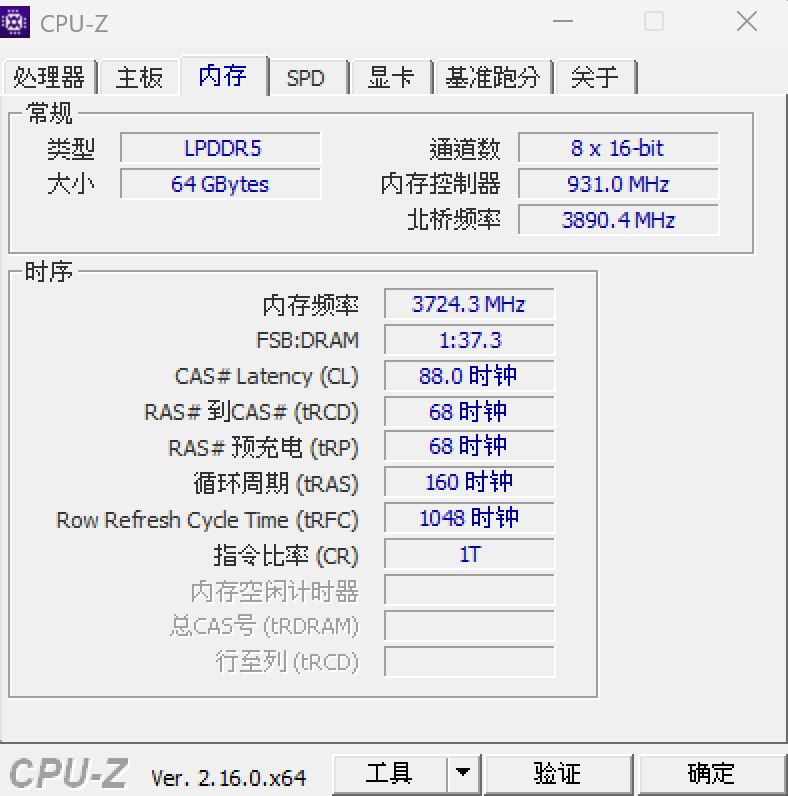Click the empty 总CAS号 (tRDRAM) field

[x=470, y=625]
